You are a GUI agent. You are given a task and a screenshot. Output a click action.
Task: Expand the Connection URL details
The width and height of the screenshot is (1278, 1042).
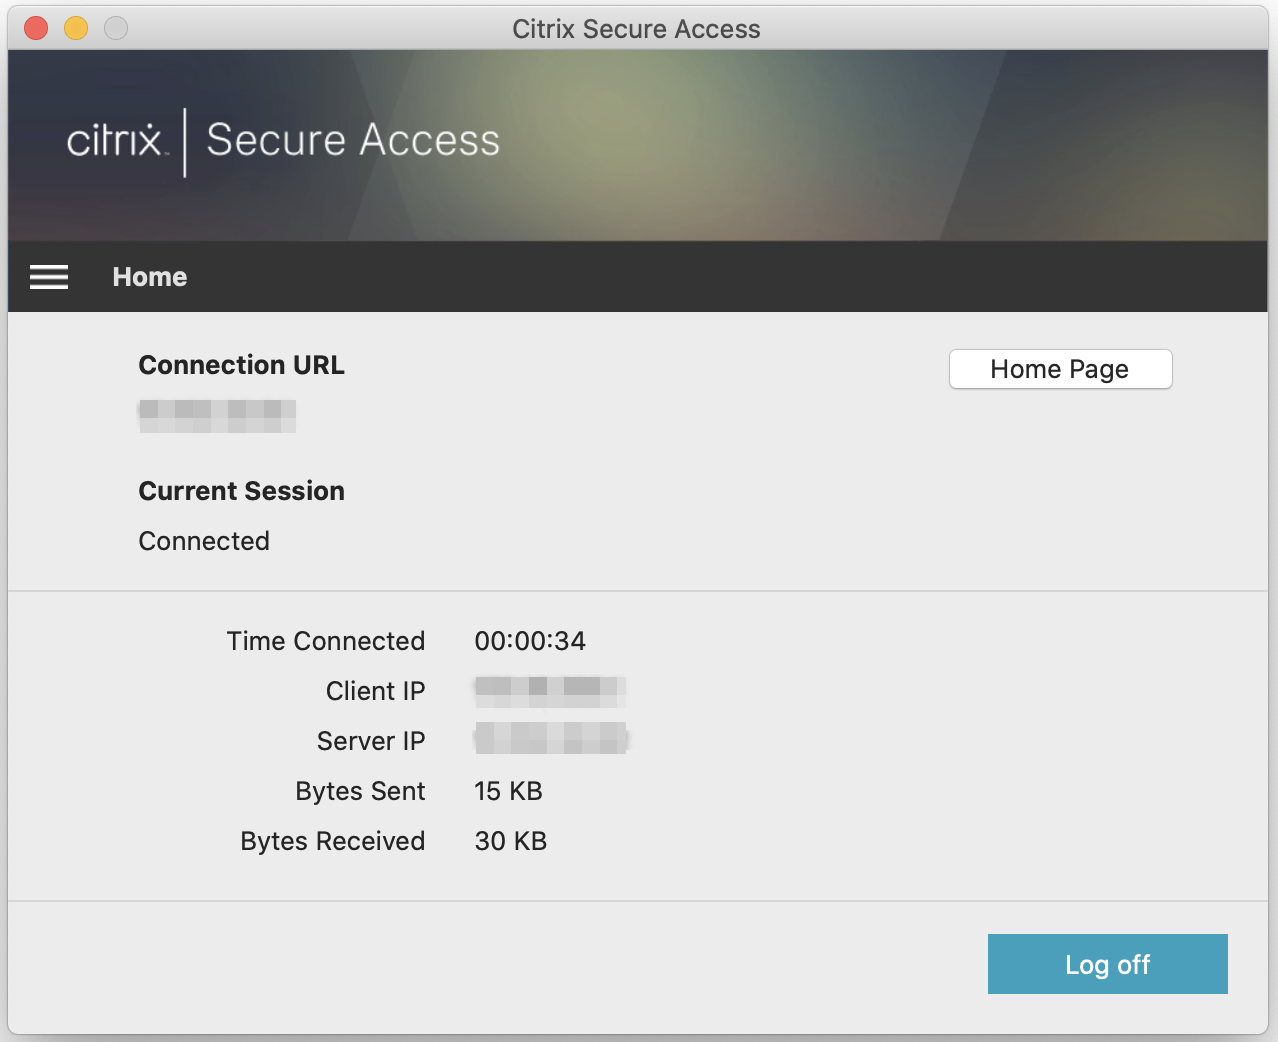[241, 365]
